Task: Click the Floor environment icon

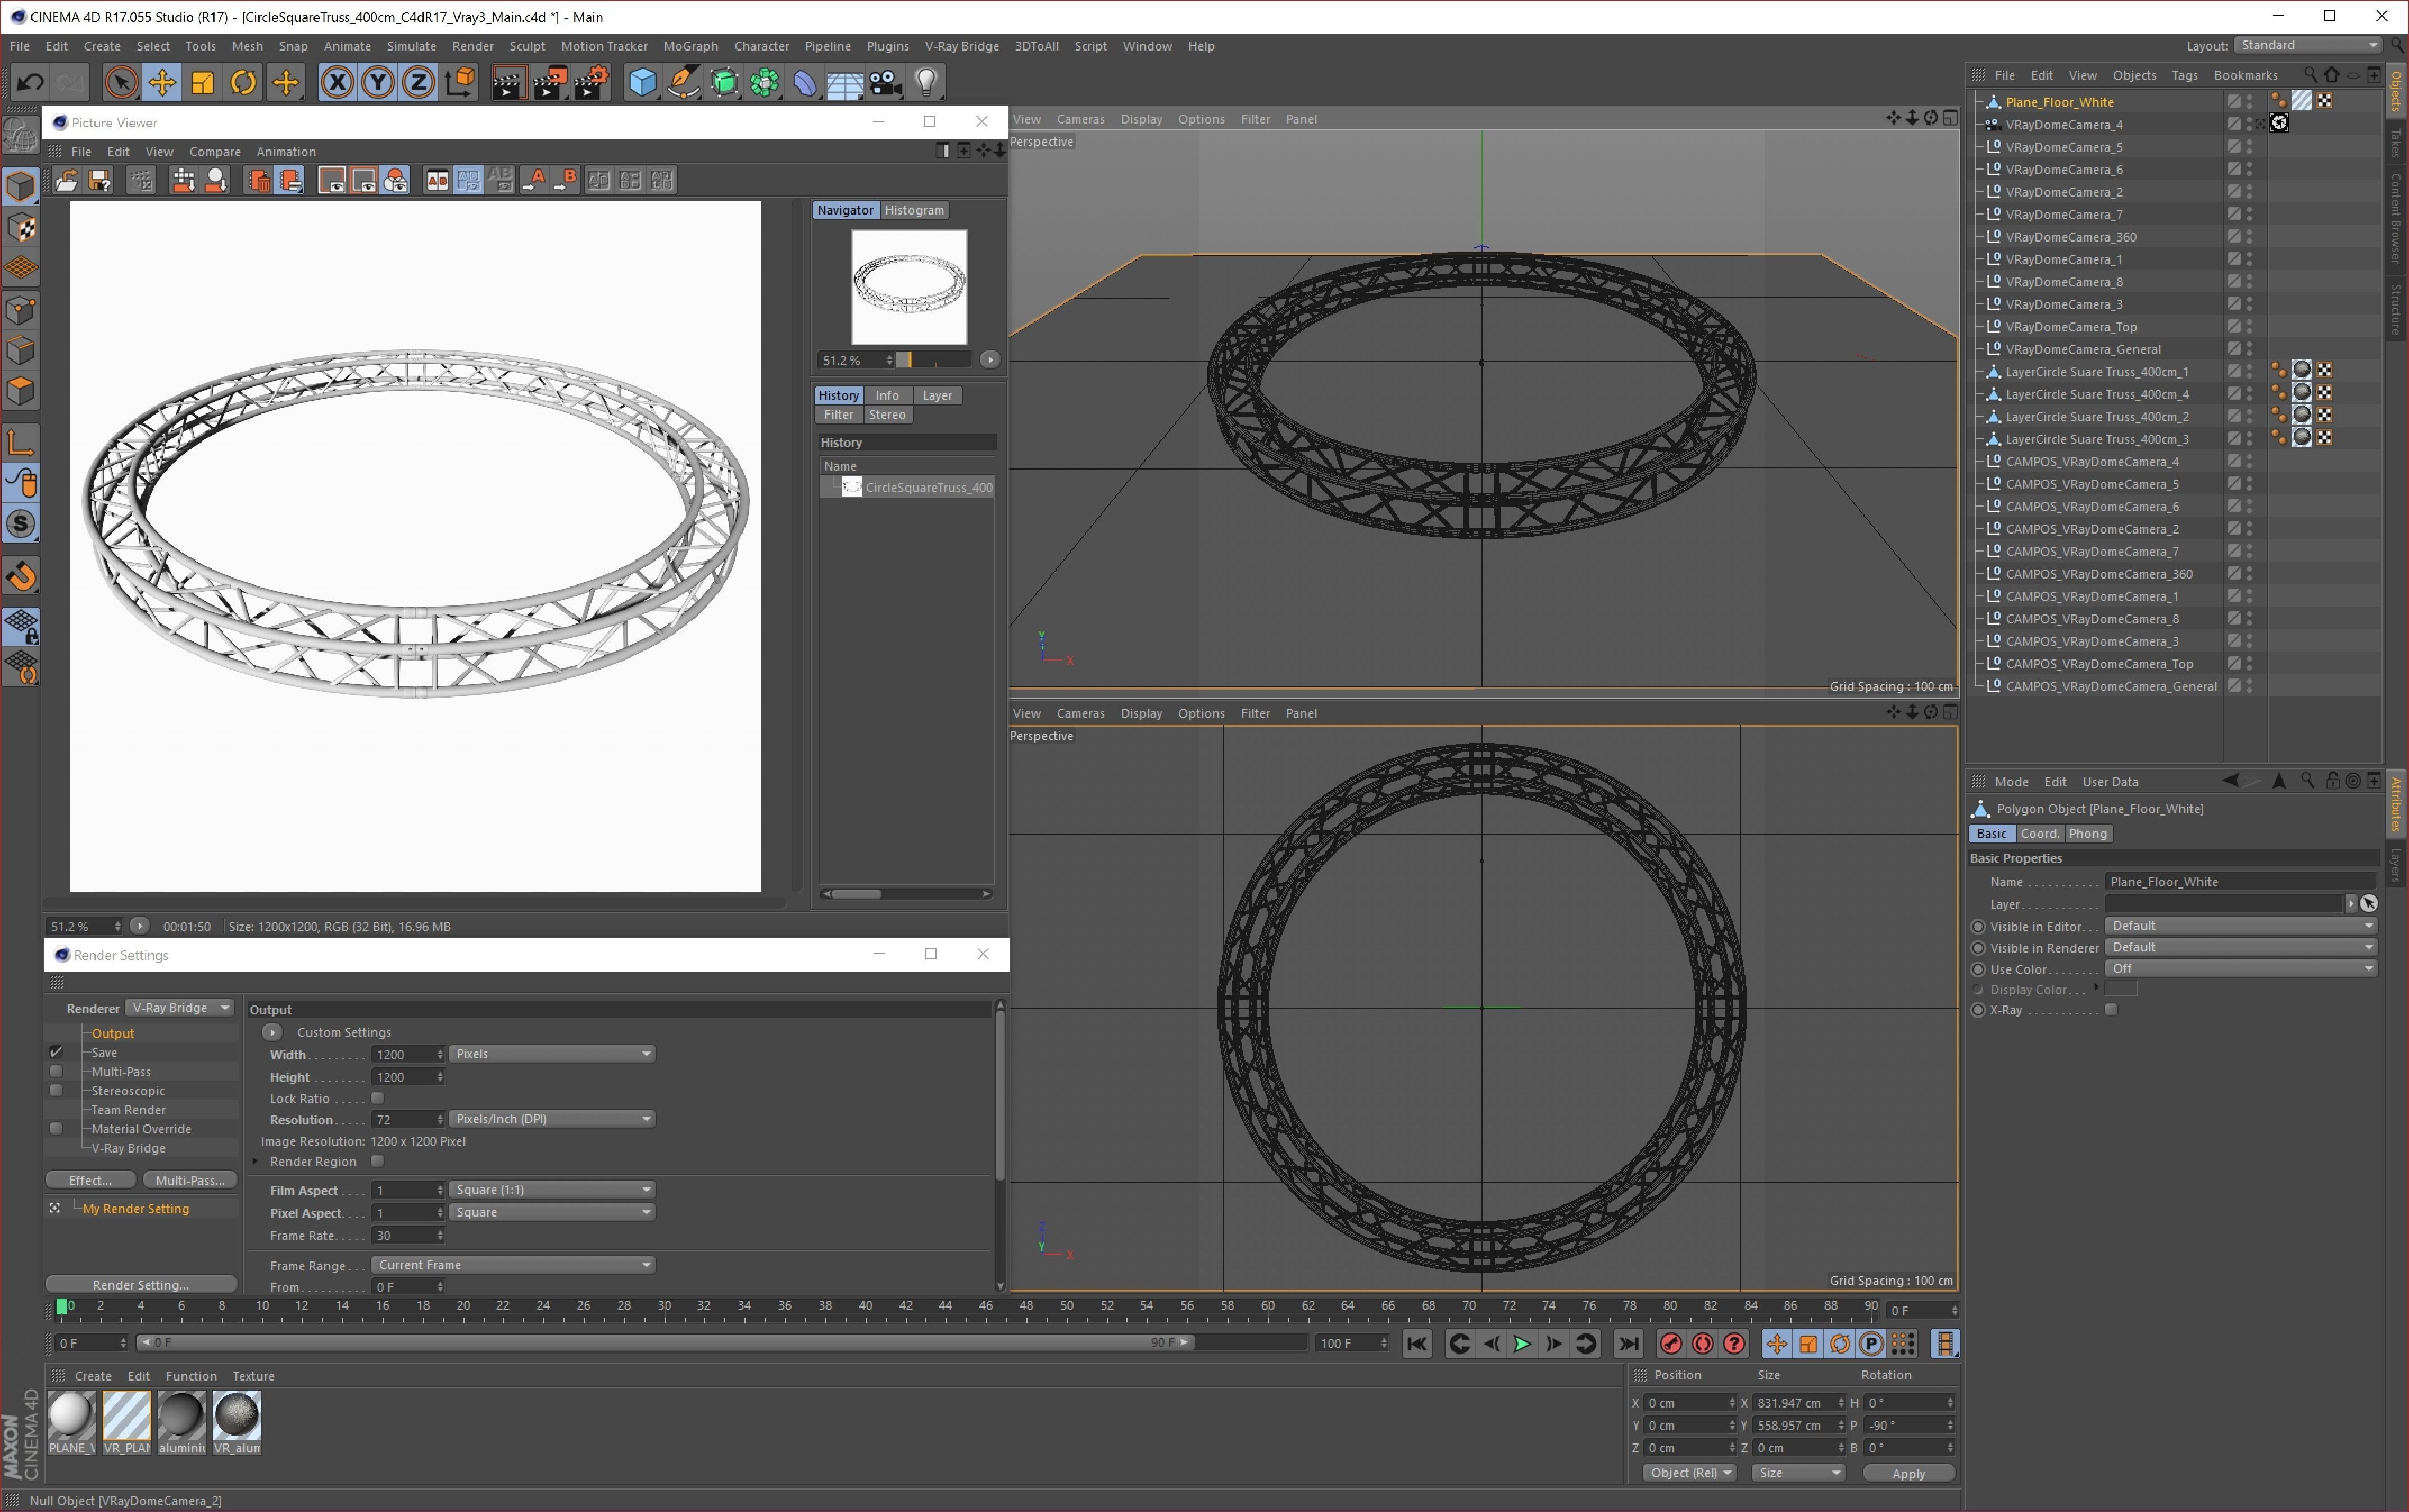Action: pos(845,83)
